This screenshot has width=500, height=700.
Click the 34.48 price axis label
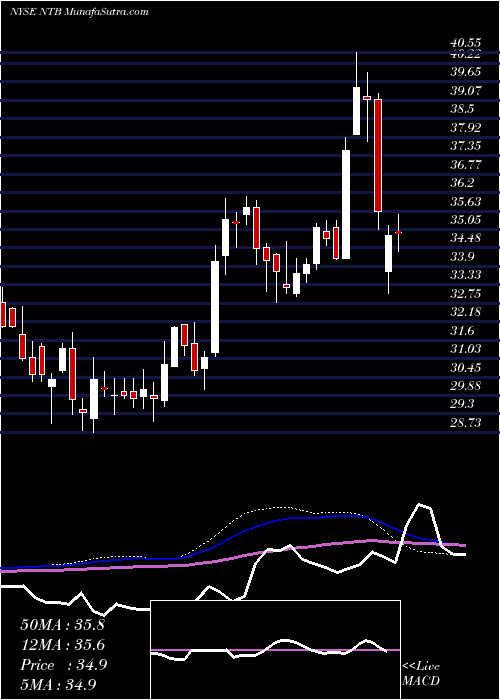466,238
